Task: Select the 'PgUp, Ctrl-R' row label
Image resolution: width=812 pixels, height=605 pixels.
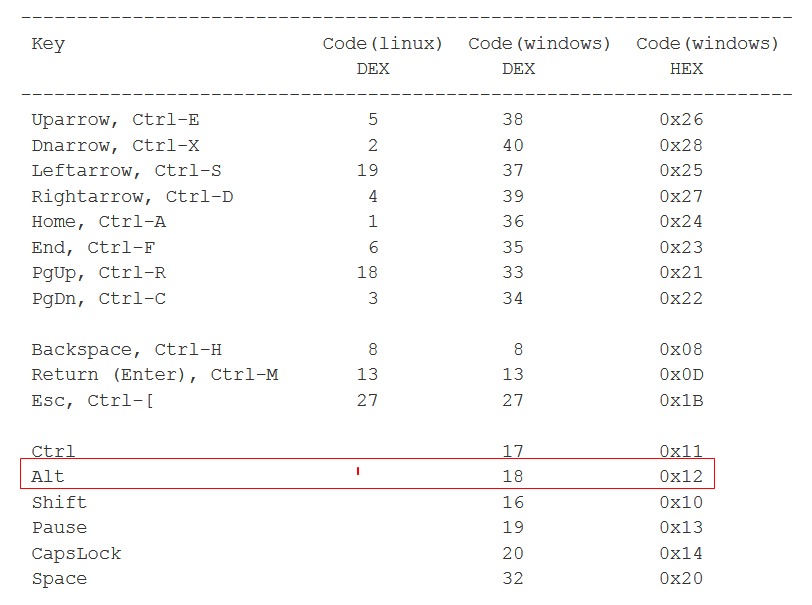Action: click(98, 273)
